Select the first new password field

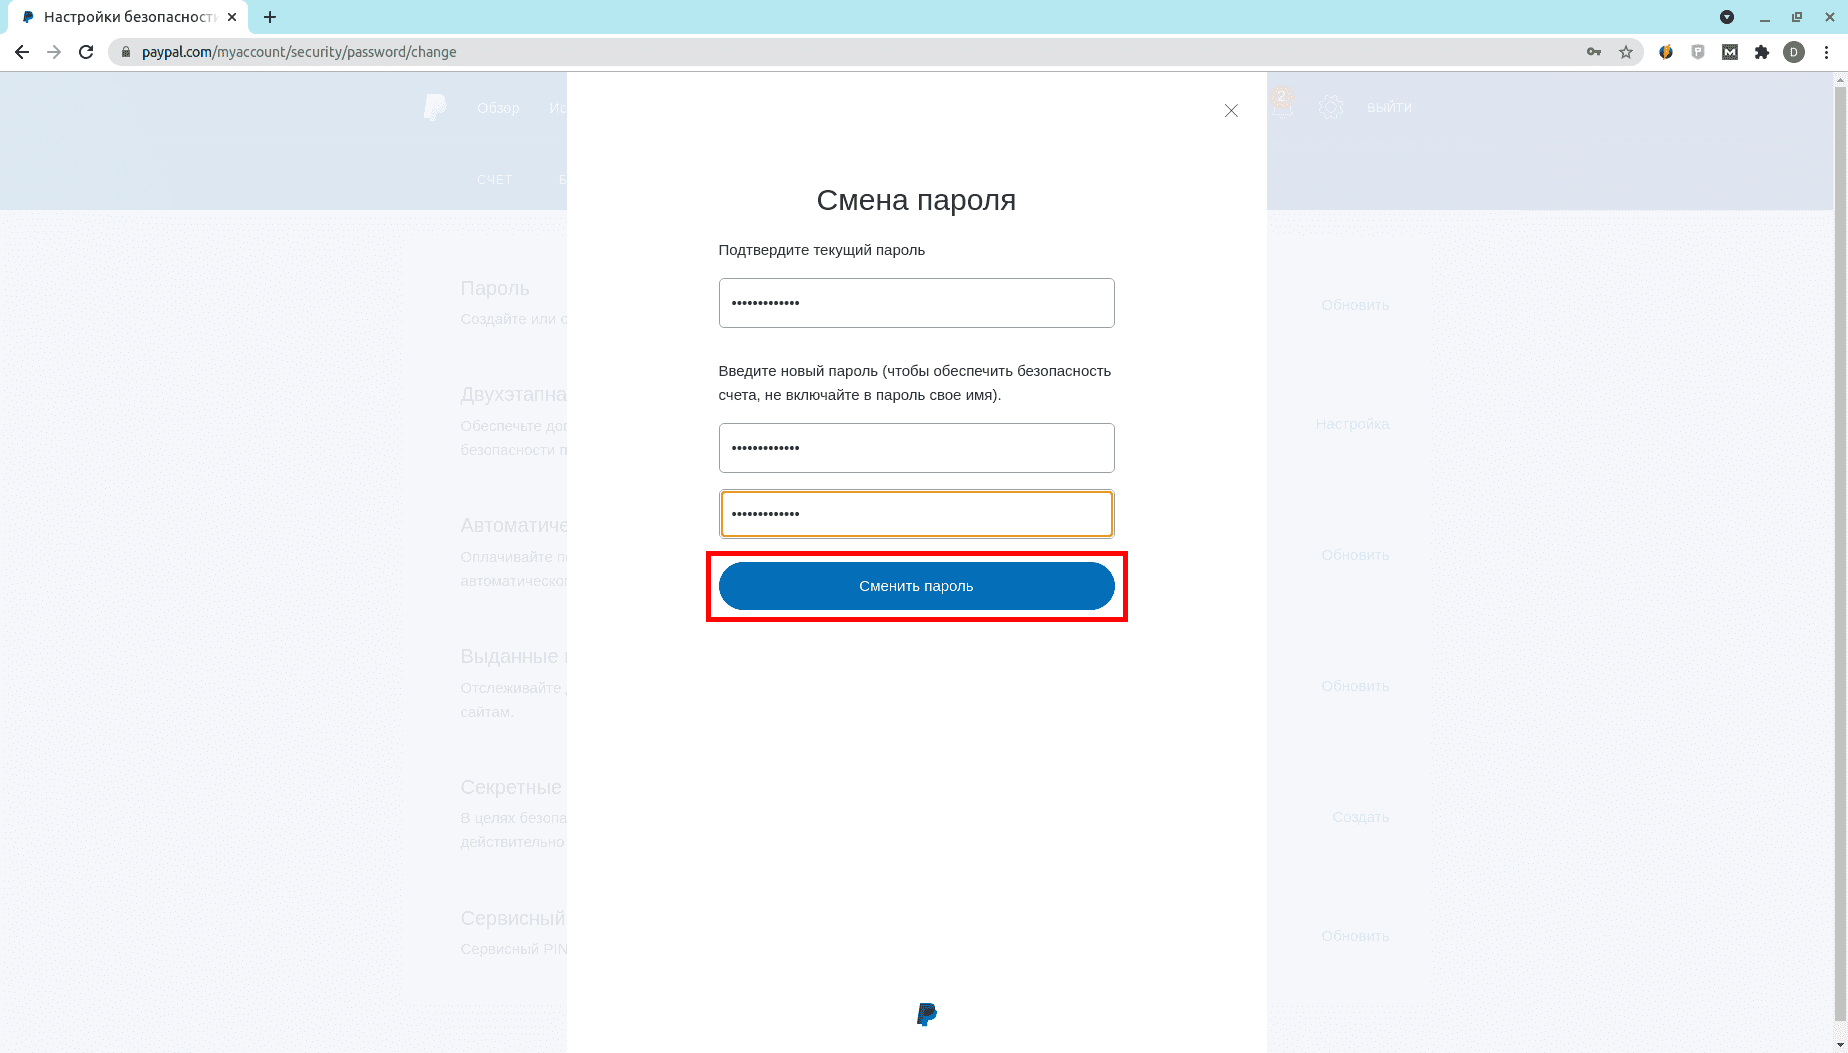916,448
